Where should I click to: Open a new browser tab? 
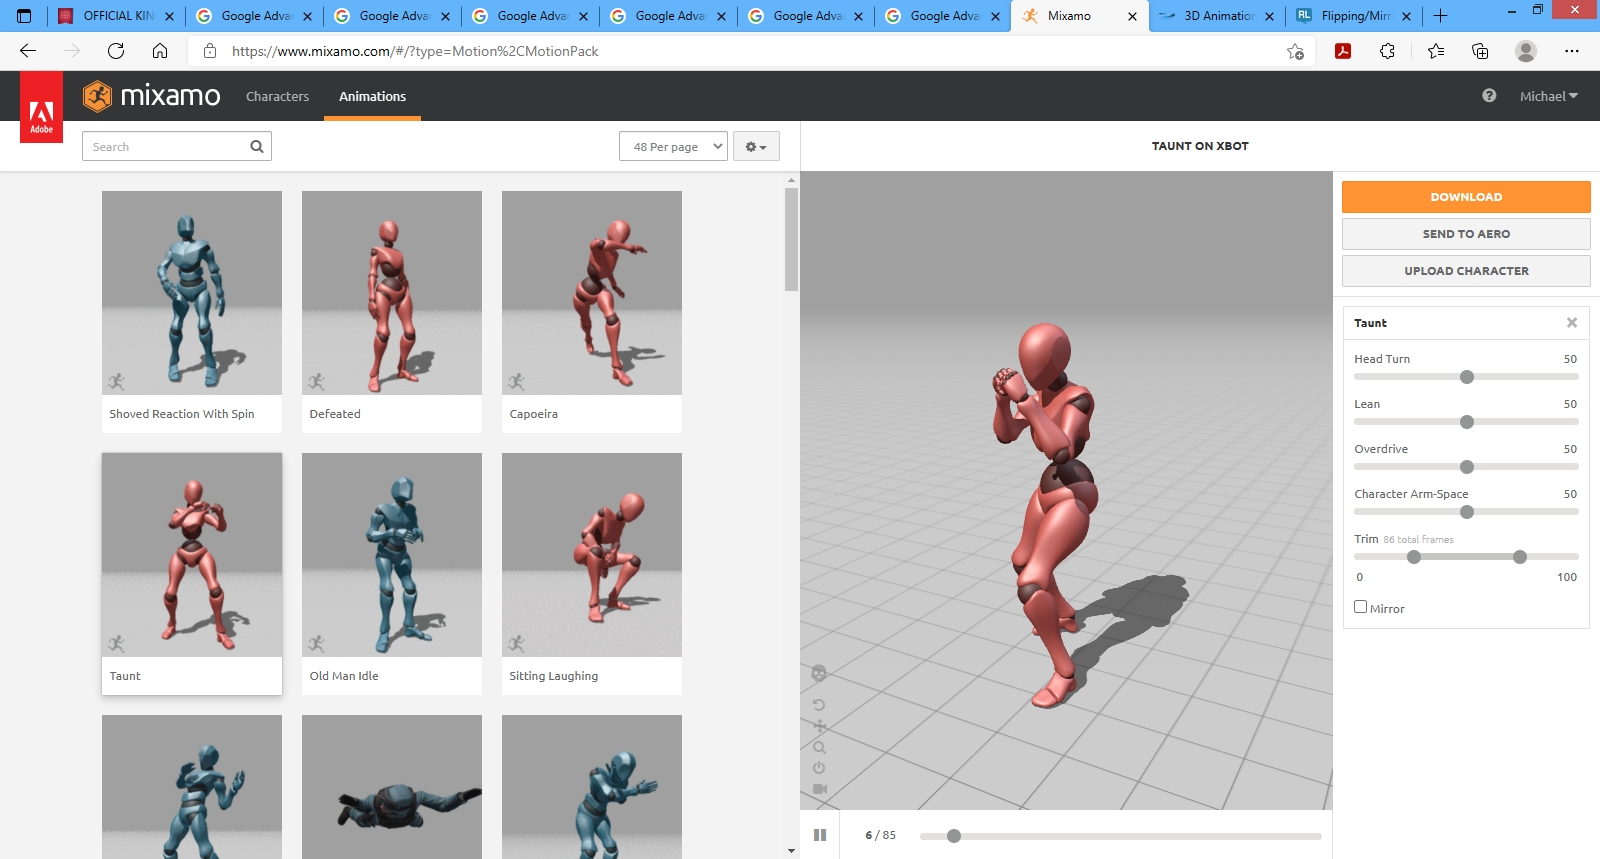click(1440, 16)
